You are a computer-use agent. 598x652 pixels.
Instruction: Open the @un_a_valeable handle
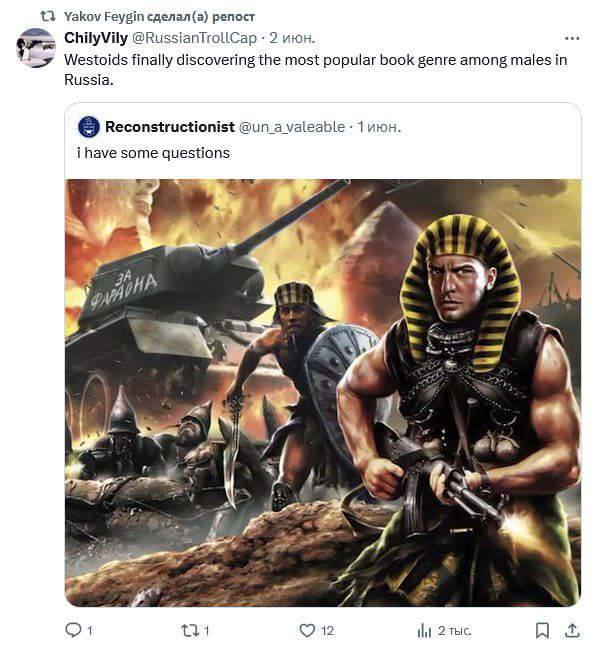point(292,127)
